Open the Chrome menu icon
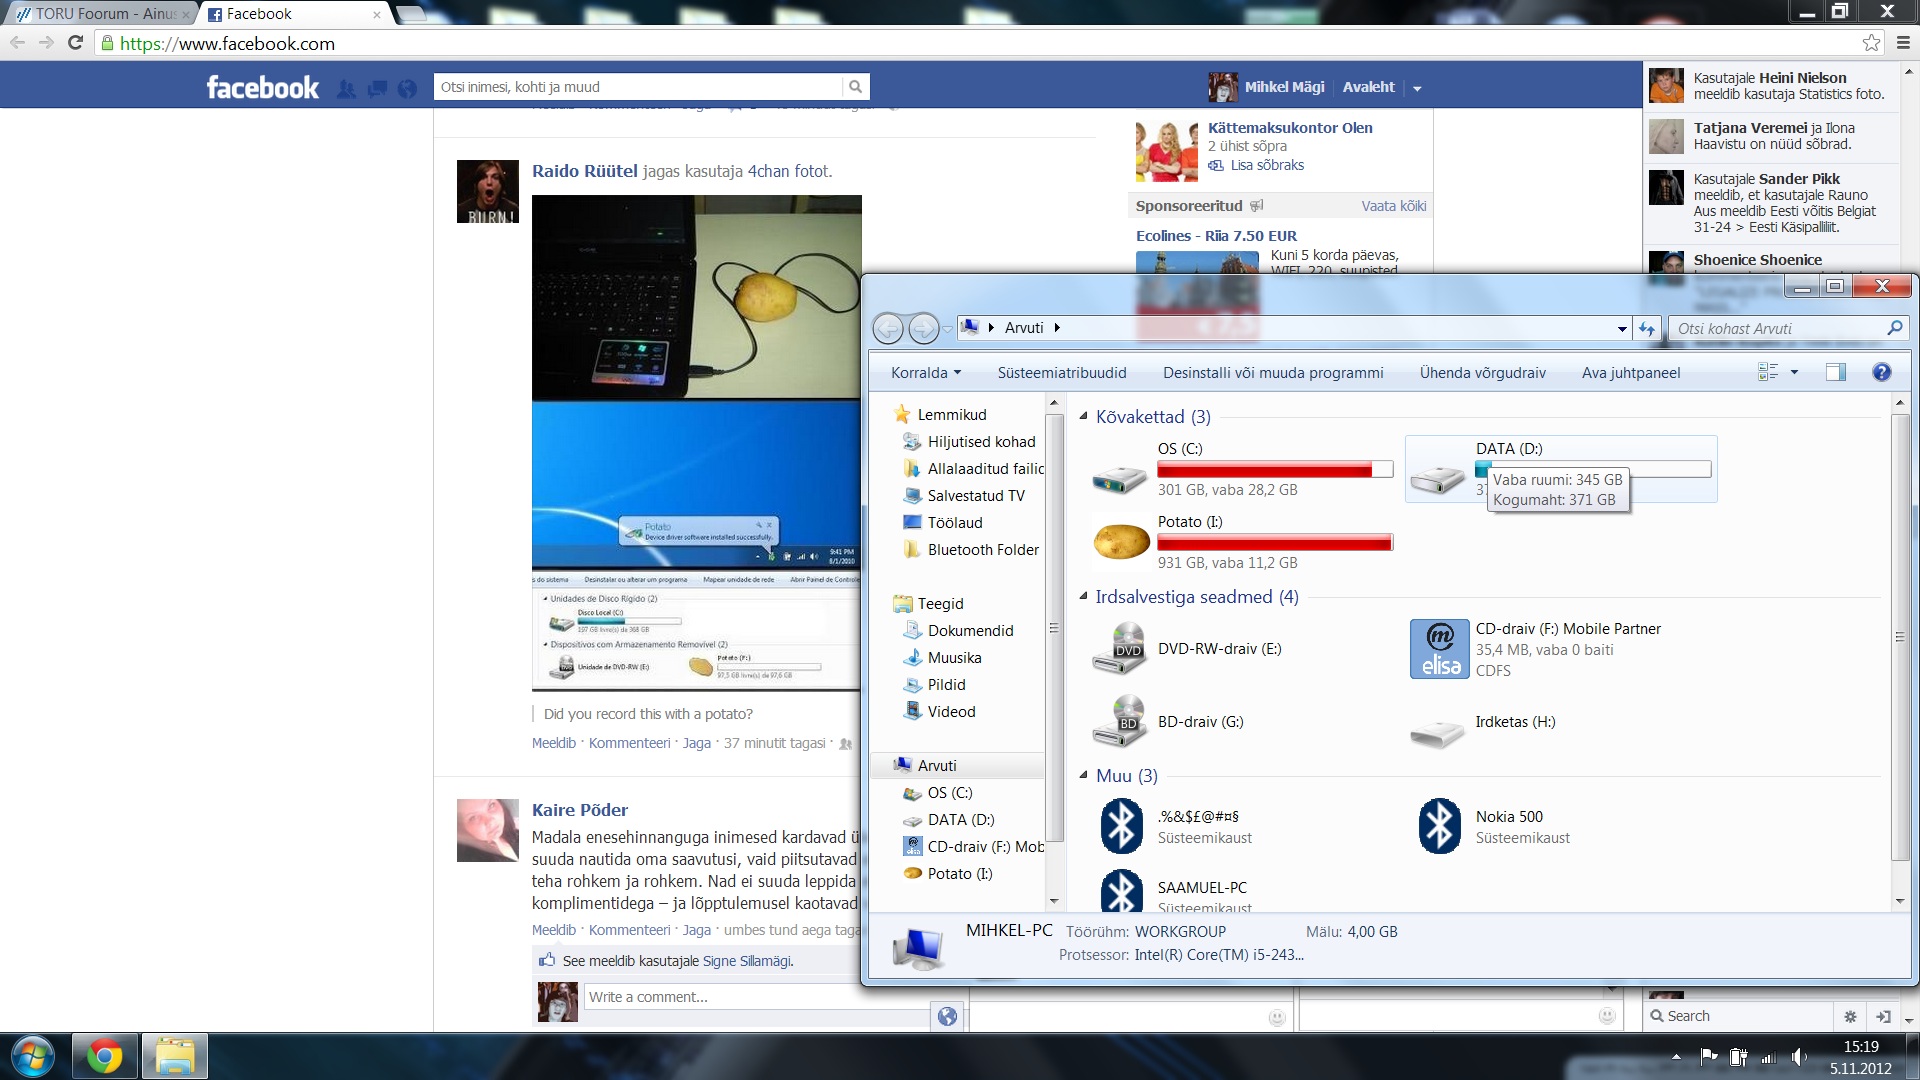This screenshot has width=1920, height=1080. [x=1903, y=43]
